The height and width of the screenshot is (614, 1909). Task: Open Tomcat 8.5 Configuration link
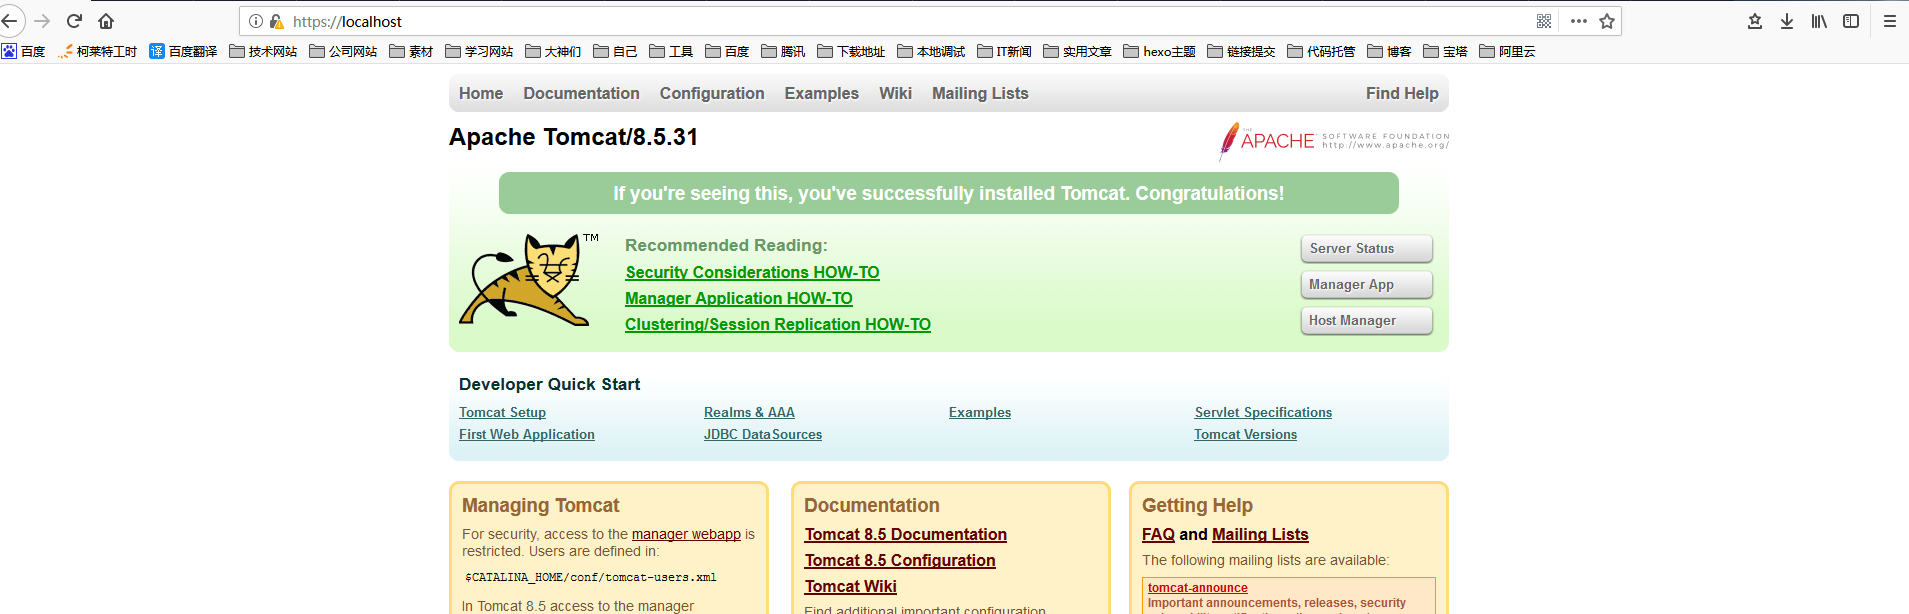pos(900,561)
